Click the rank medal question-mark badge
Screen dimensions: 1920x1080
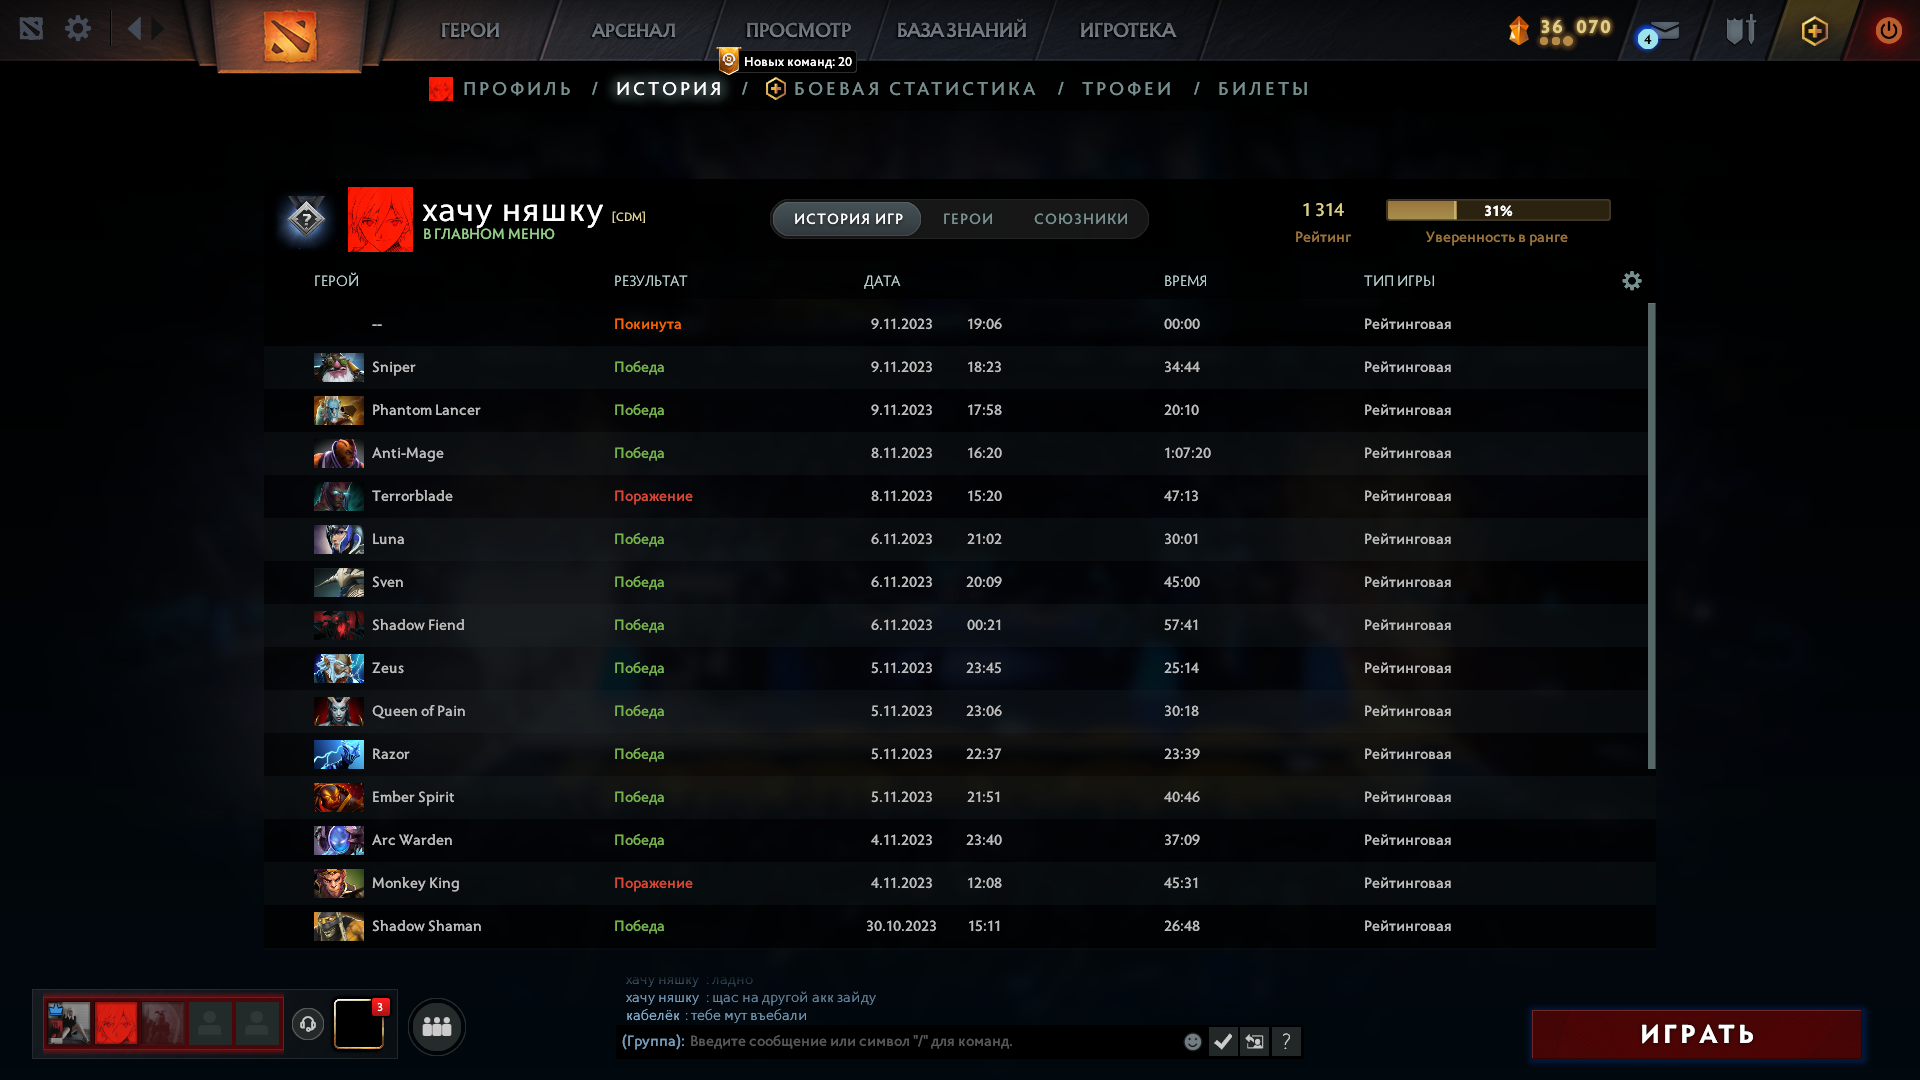pos(306,218)
